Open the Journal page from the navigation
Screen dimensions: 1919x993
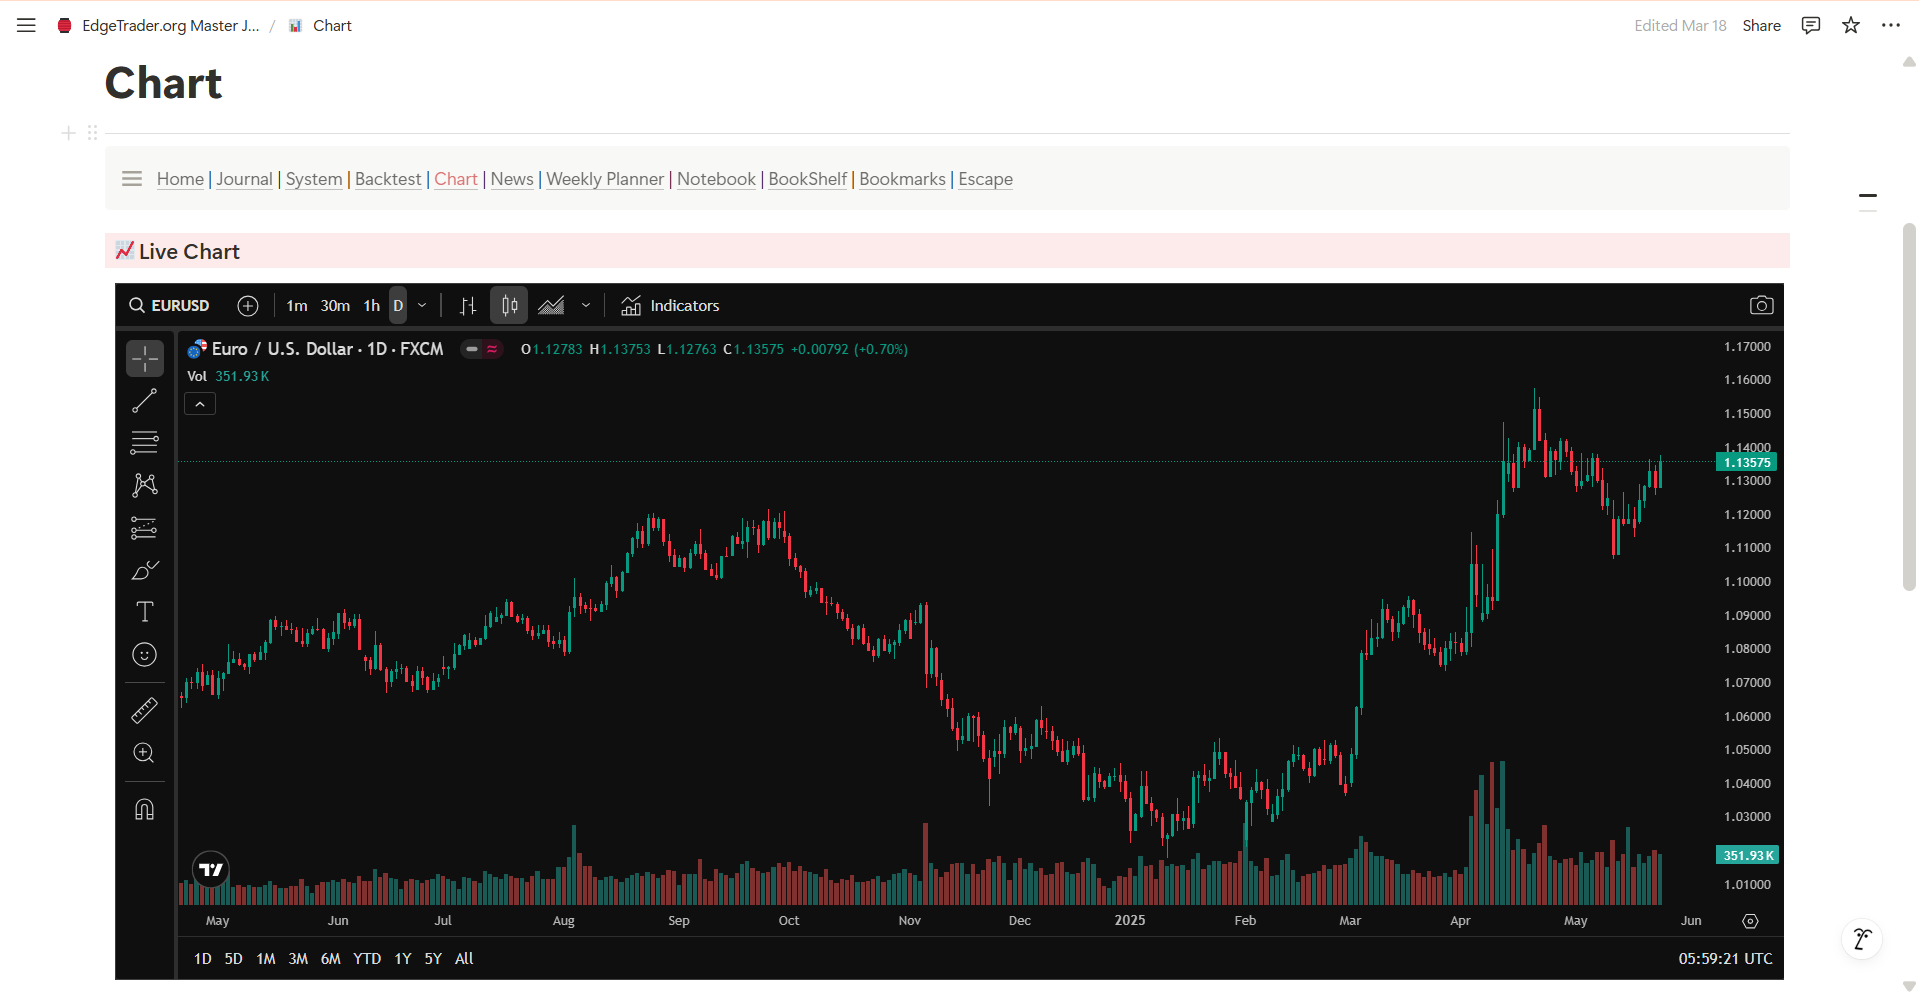tap(244, 179)
